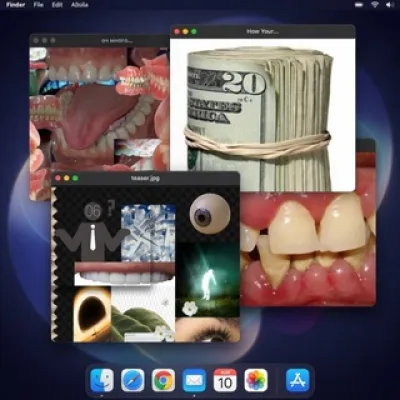Maximize the How Your... window

(194, 32)
